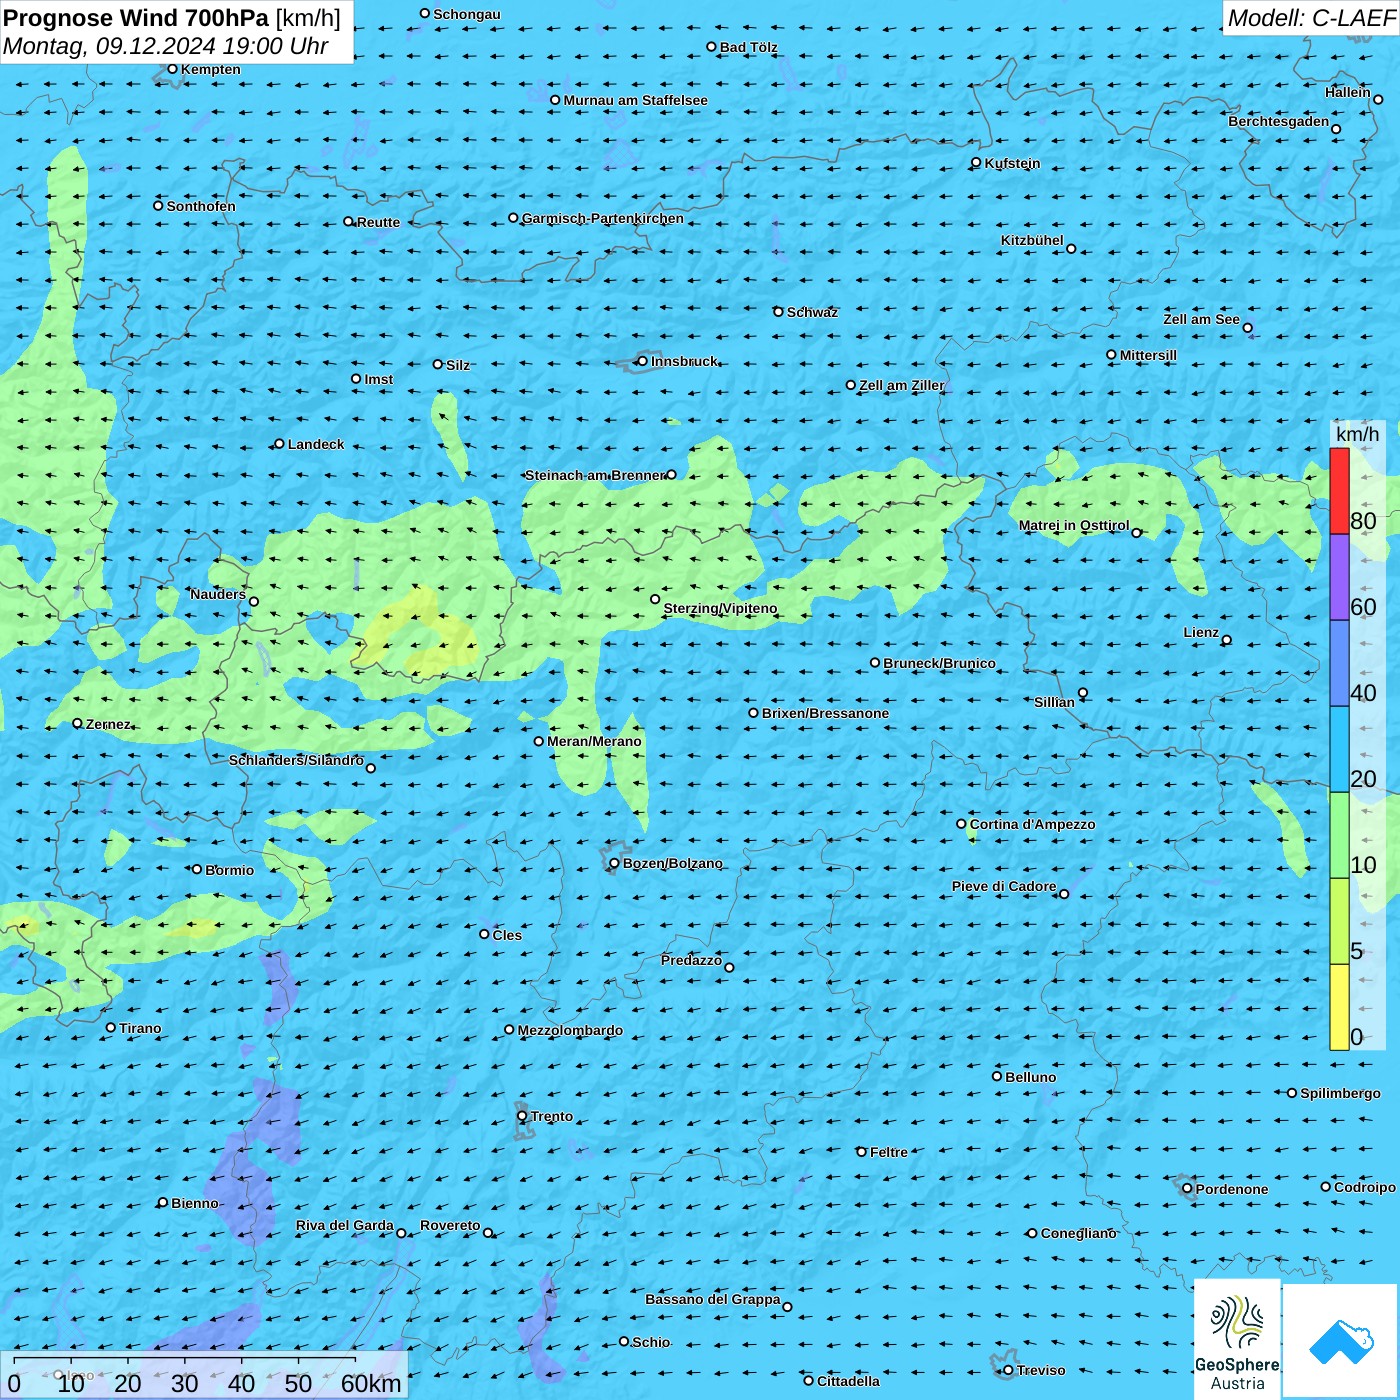Click the Tirano location marker

click(111, 1027)
